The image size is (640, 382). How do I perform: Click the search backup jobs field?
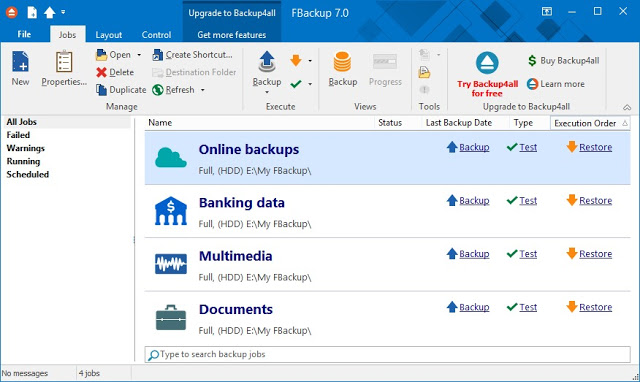tap(387, 354)
